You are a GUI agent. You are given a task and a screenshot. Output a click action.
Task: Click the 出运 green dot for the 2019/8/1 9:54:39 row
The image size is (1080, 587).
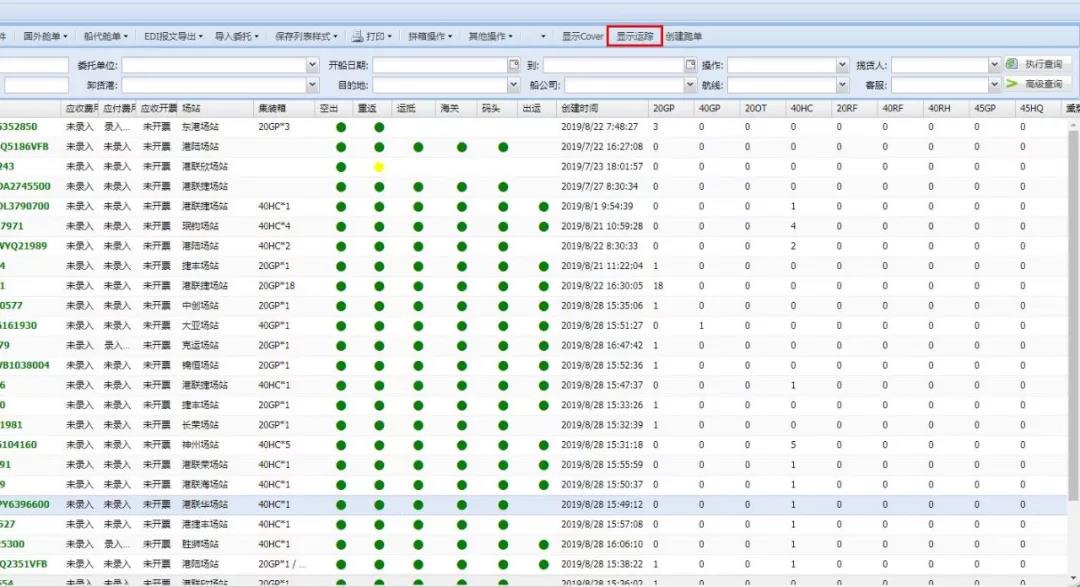pyautogui.click(x=543, y=207)
